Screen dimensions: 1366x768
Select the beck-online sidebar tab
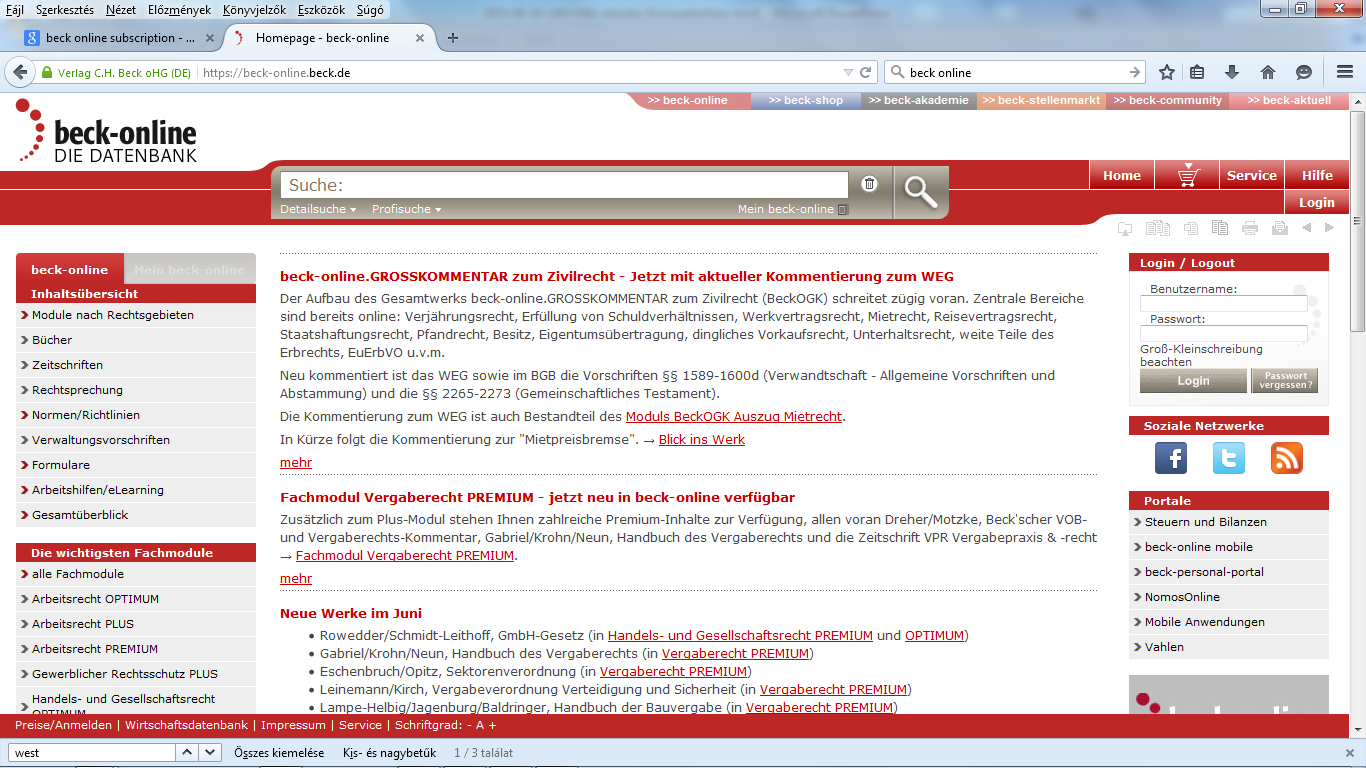[x=69, y=269]
